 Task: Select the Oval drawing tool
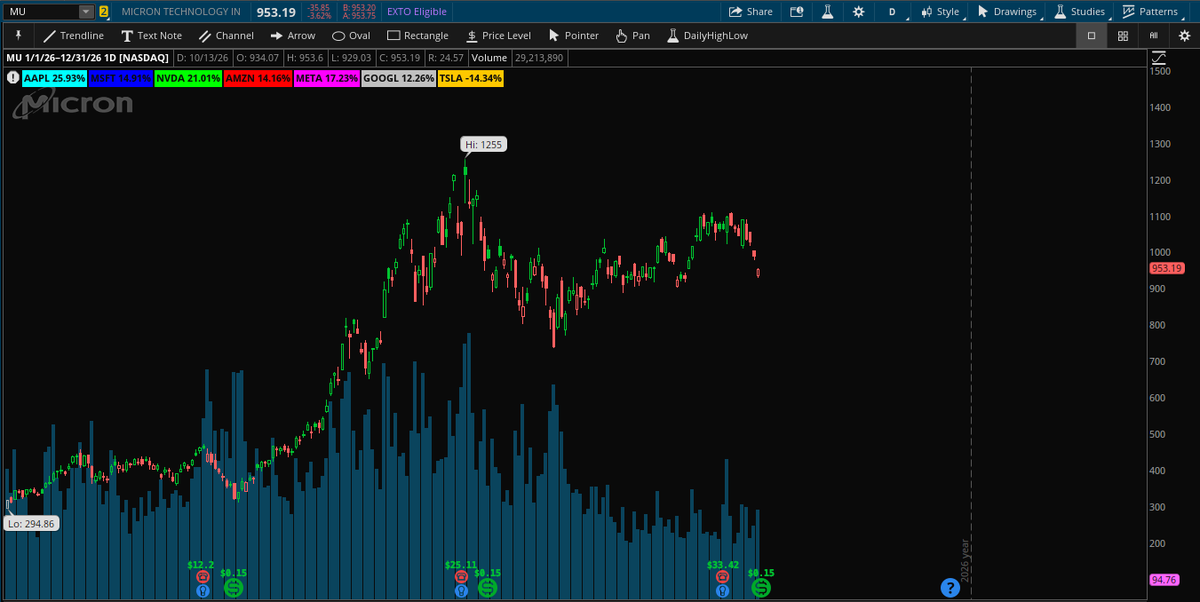(x=351, y=35)
